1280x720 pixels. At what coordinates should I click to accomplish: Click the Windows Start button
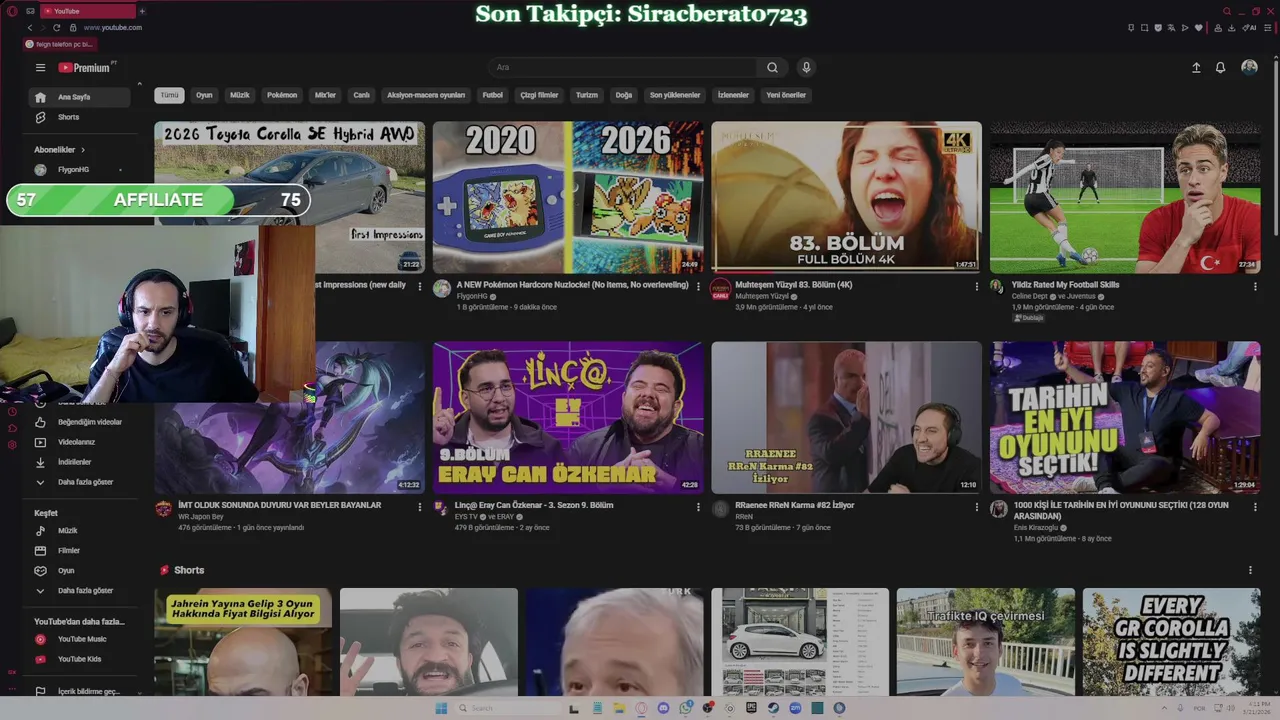tap(441, 708)
